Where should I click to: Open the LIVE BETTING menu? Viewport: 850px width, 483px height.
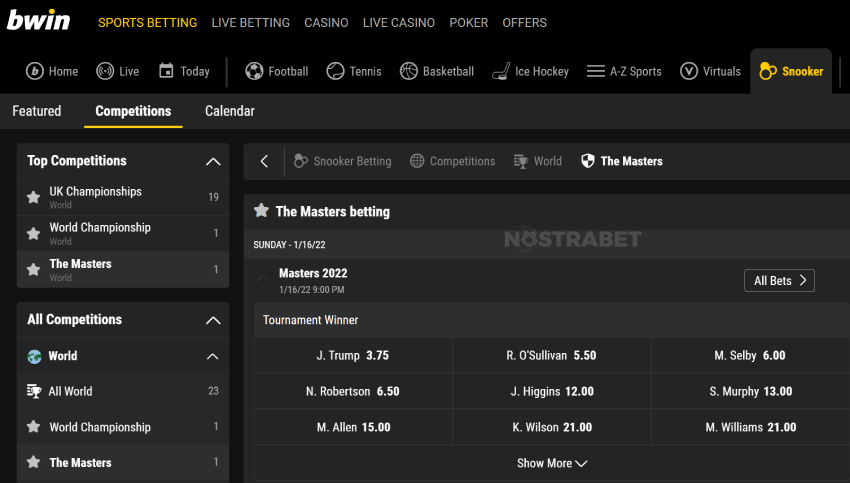pos(250,23)
